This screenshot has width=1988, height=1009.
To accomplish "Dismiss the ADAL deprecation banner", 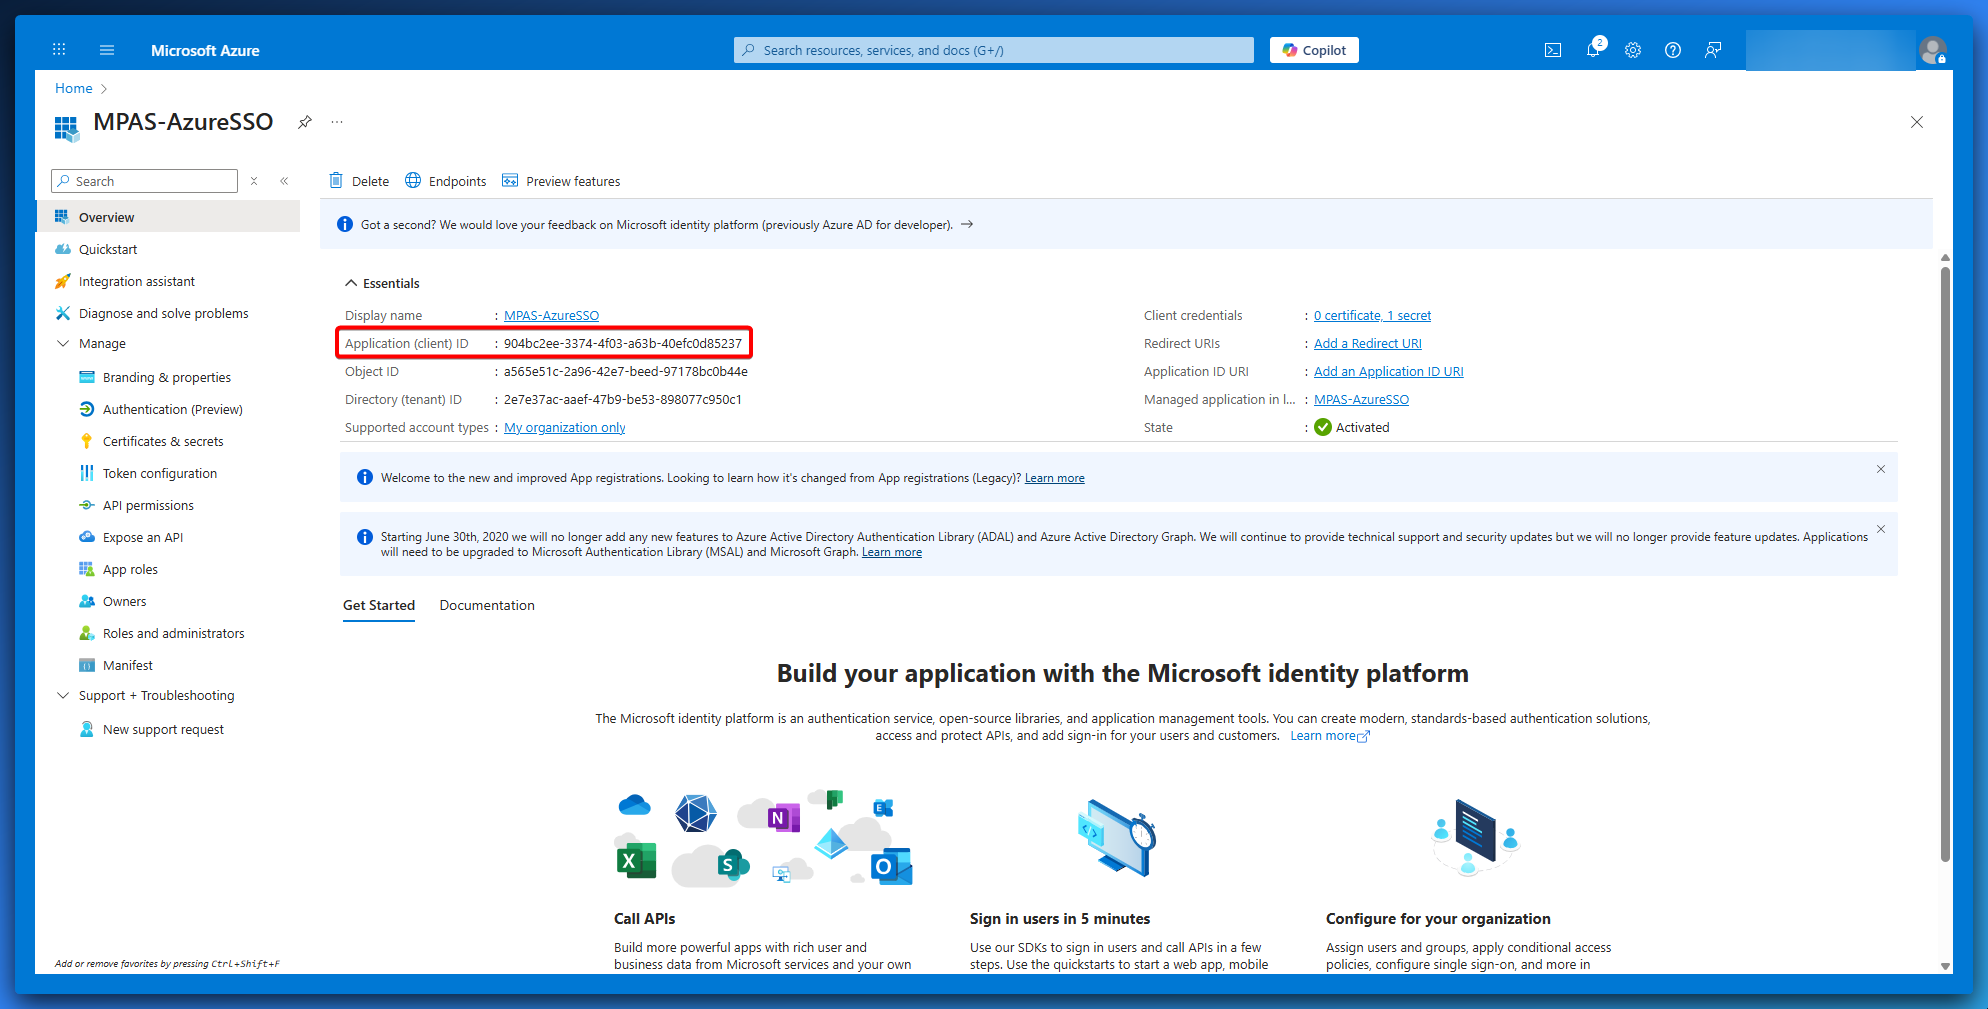I will 1880,529.
